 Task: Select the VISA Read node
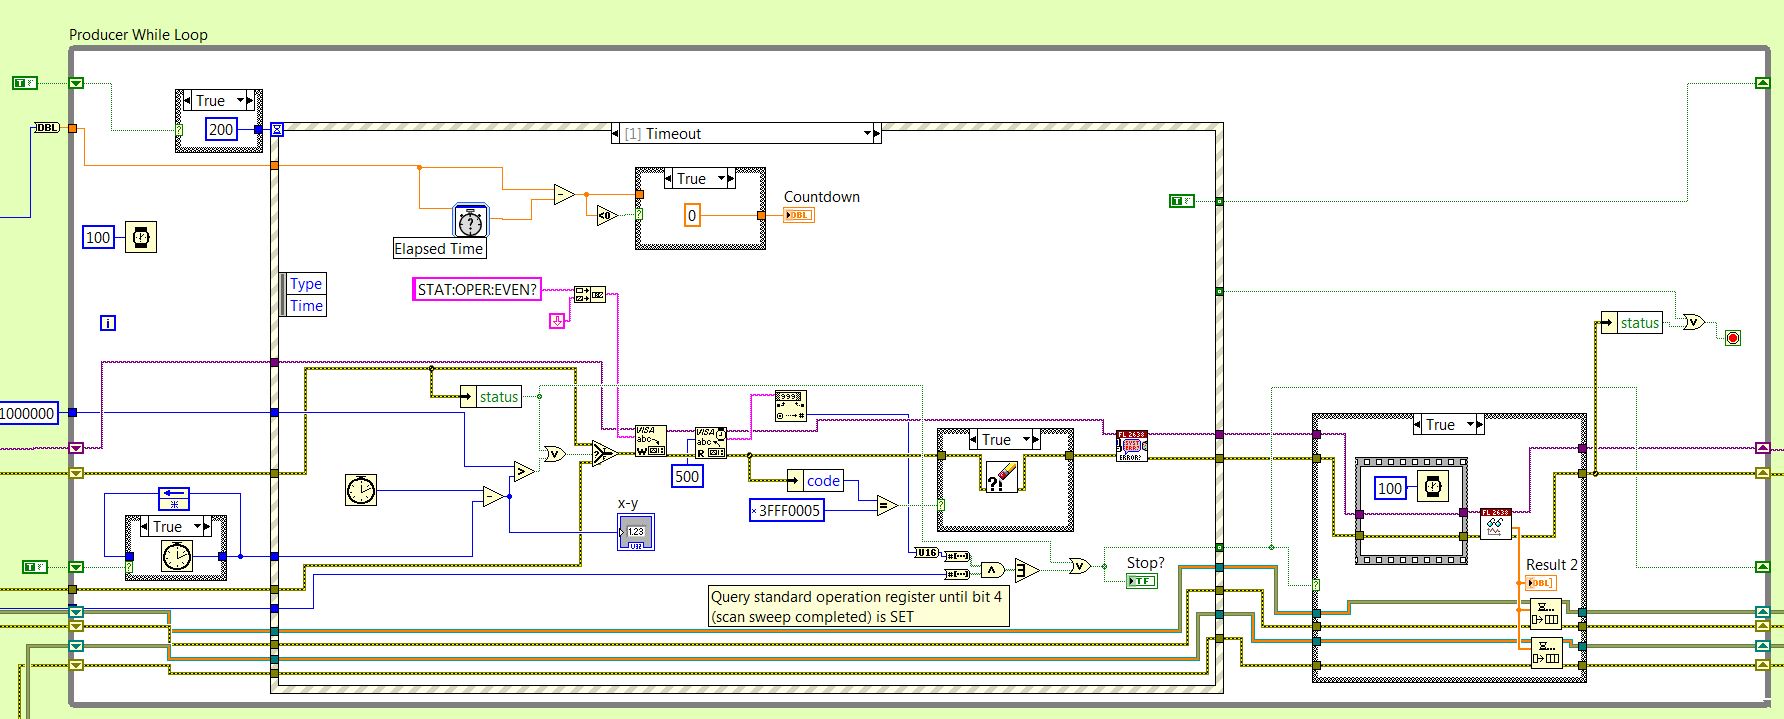click(711, 443)
